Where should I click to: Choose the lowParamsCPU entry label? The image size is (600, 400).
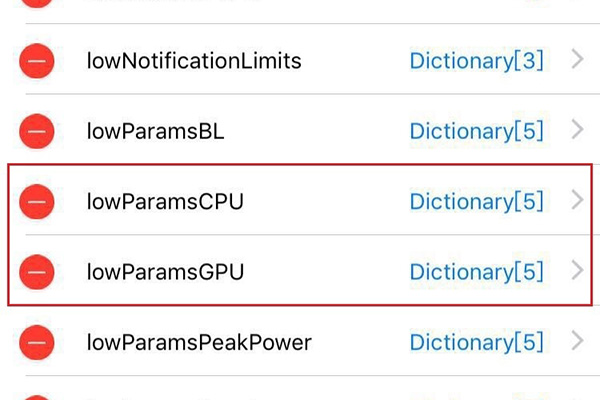tap(165, 202)
